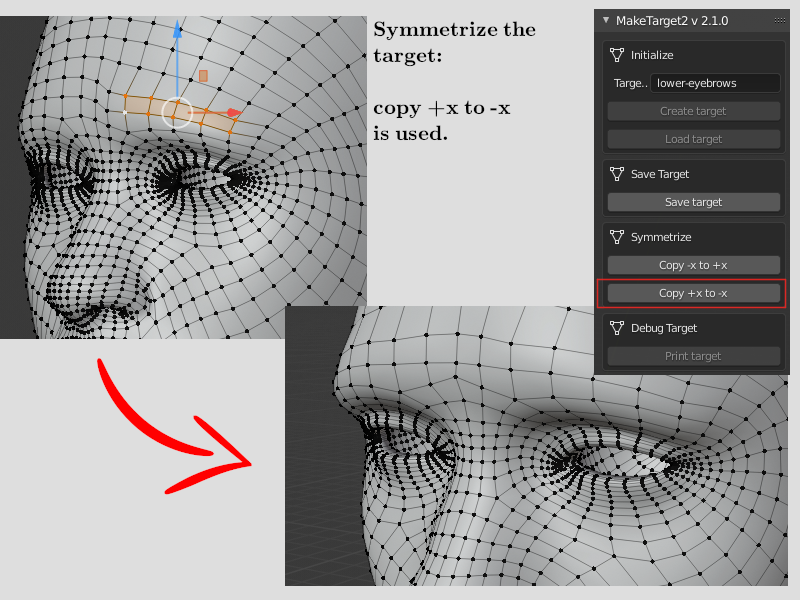Click the Debug Target section mesh icon

tap(617, 328)
